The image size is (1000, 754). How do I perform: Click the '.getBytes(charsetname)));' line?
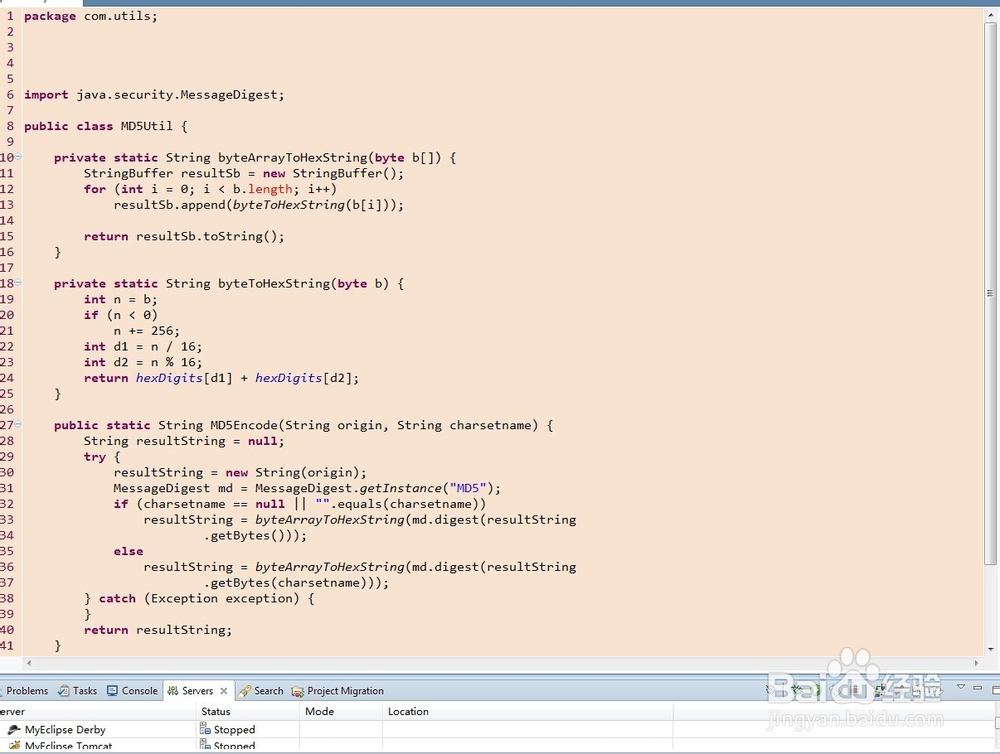coord(296,582)
